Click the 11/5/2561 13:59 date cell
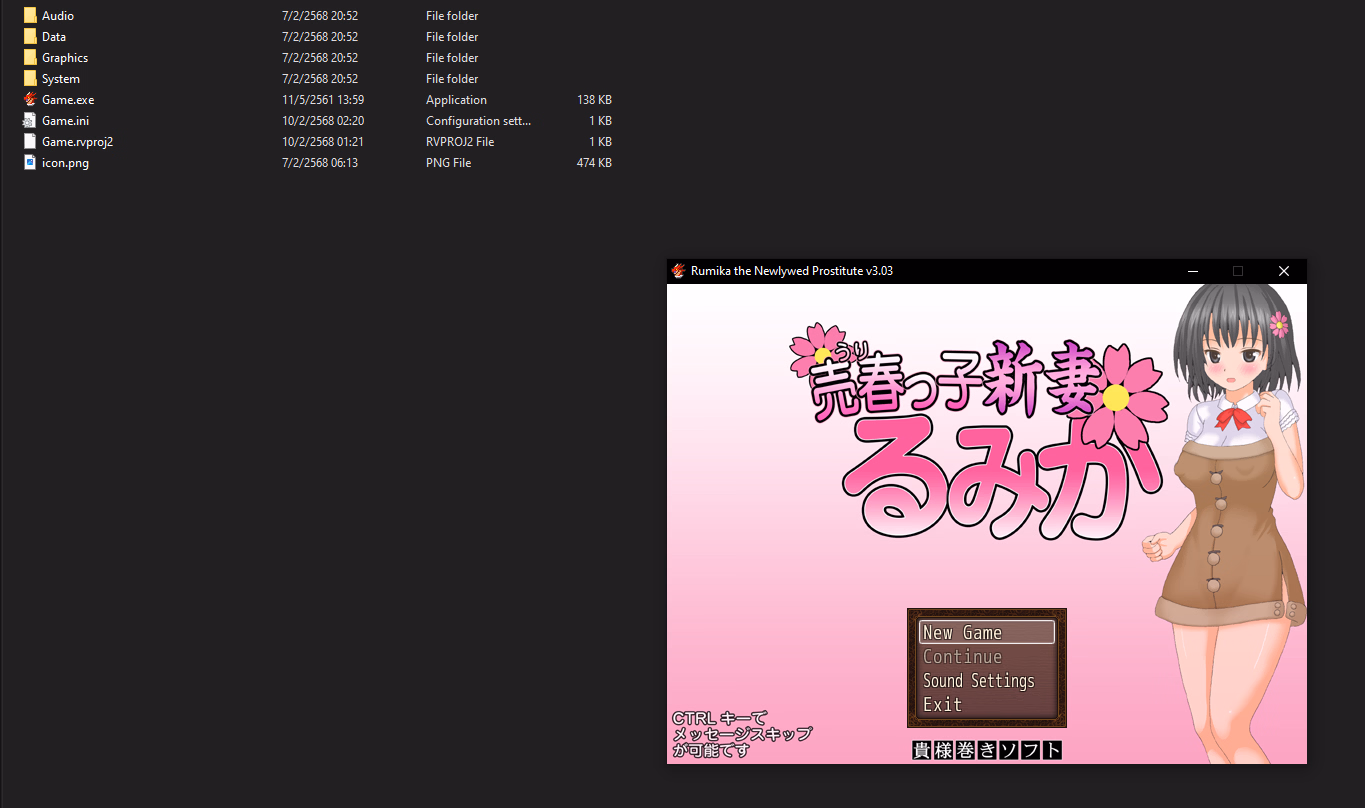1365x808 pixels. pyautogui.click(x=323, y=100)
